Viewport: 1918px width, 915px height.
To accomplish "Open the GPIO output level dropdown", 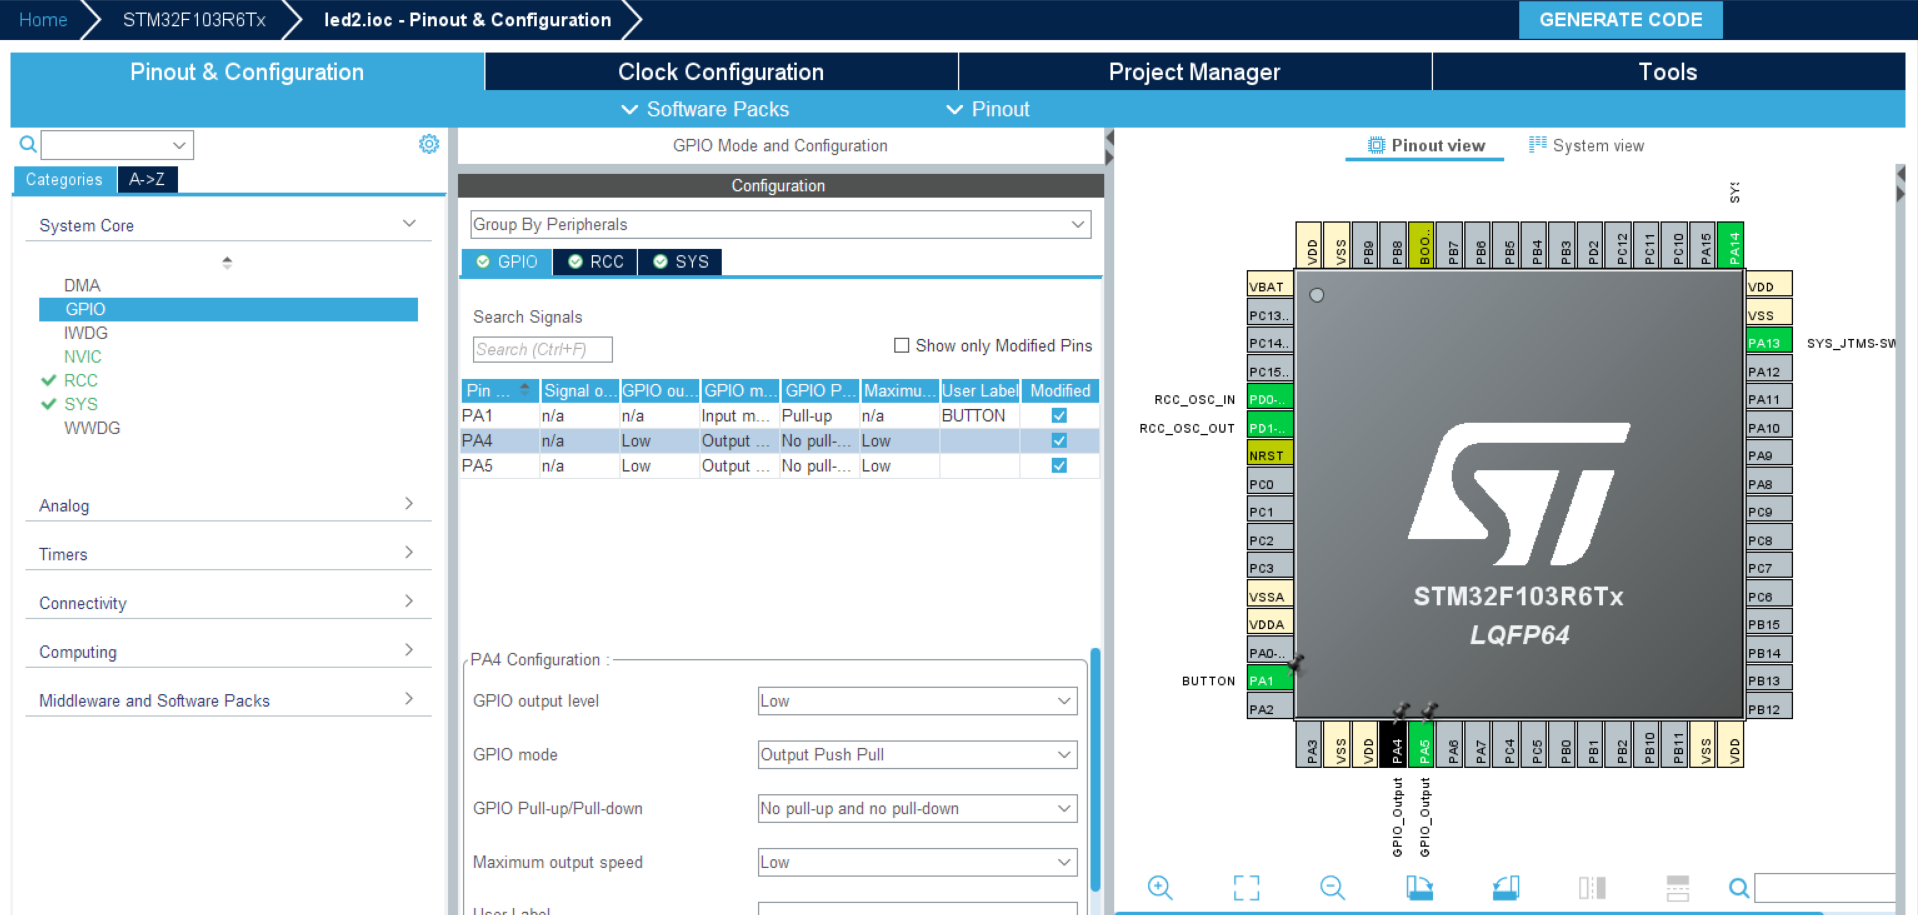I will [x=917, y=701].
